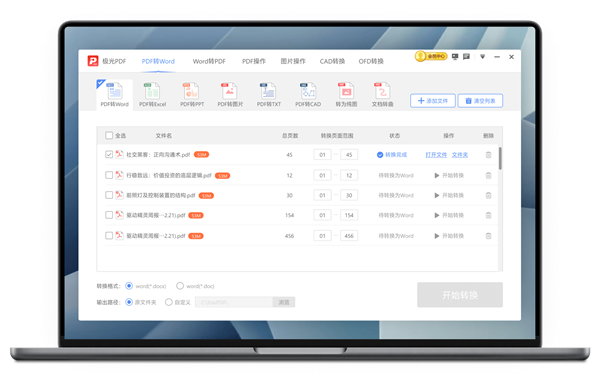Click the 清空列表 button
The height and width of the screenshot is (382, 600).
(480, 101)
